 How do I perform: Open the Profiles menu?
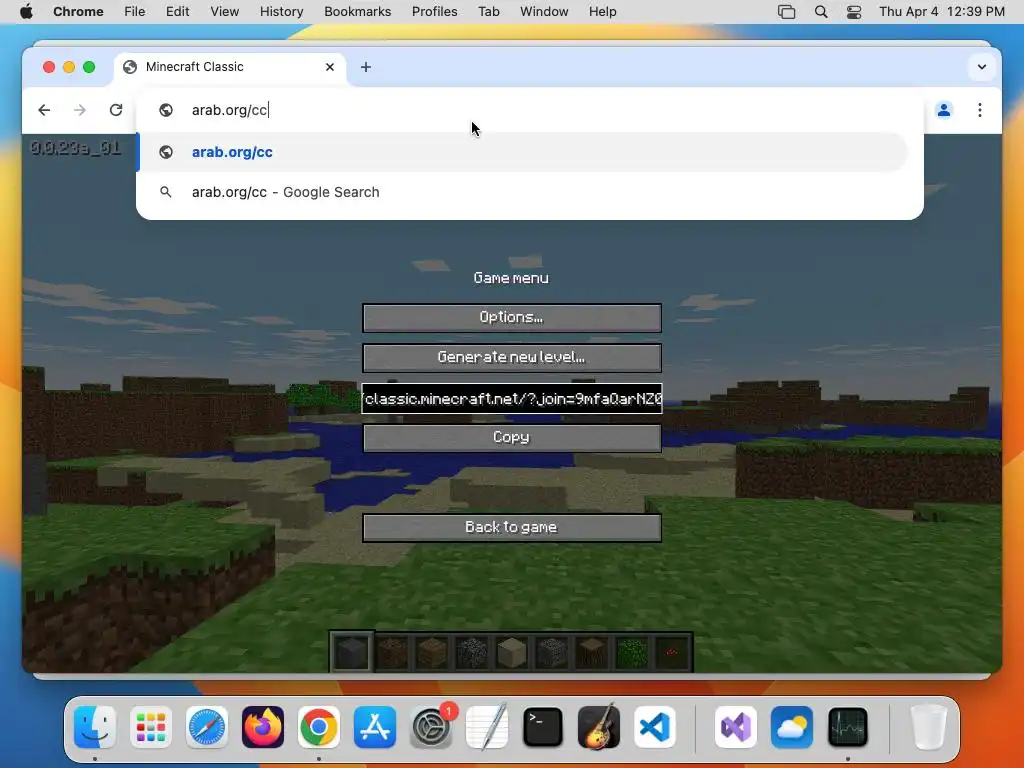tap(434, 11)
